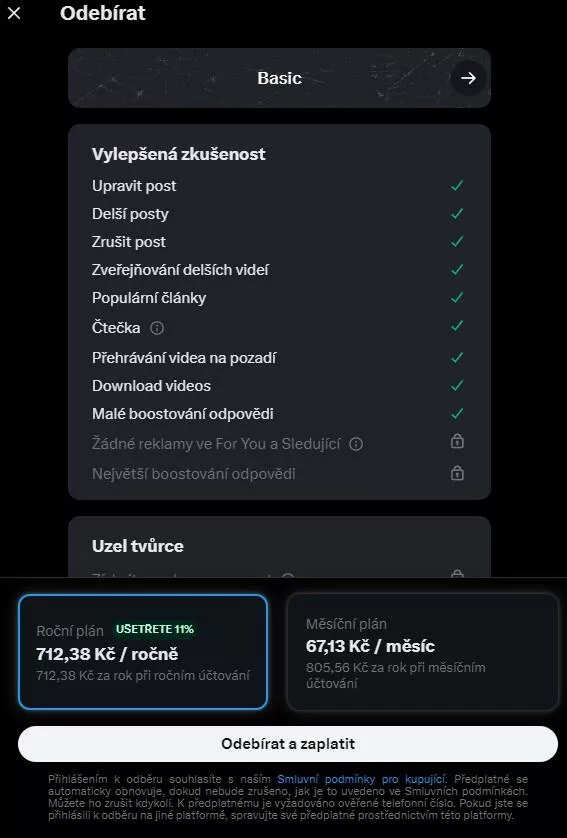The width and height of the screenshot is (567, 838).
Task: Click checkmark next to Download videos
Action: pos(457,385)
